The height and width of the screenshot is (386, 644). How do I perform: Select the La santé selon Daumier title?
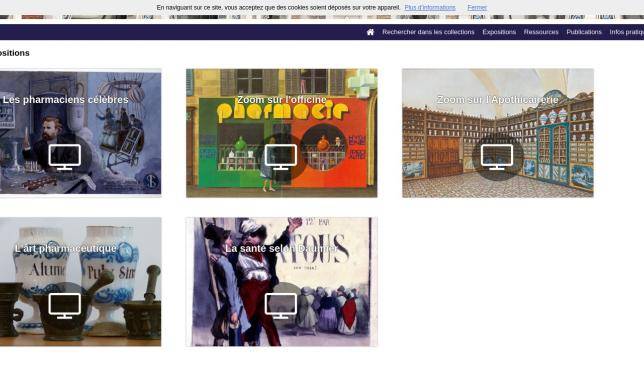281,249
